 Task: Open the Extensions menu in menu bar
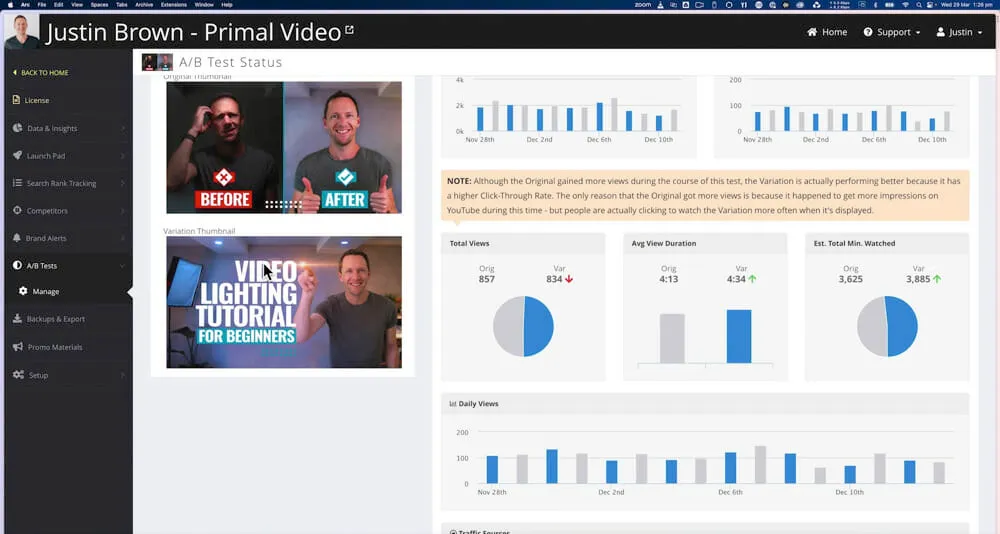pyautogui.click(x=173, y=5)
